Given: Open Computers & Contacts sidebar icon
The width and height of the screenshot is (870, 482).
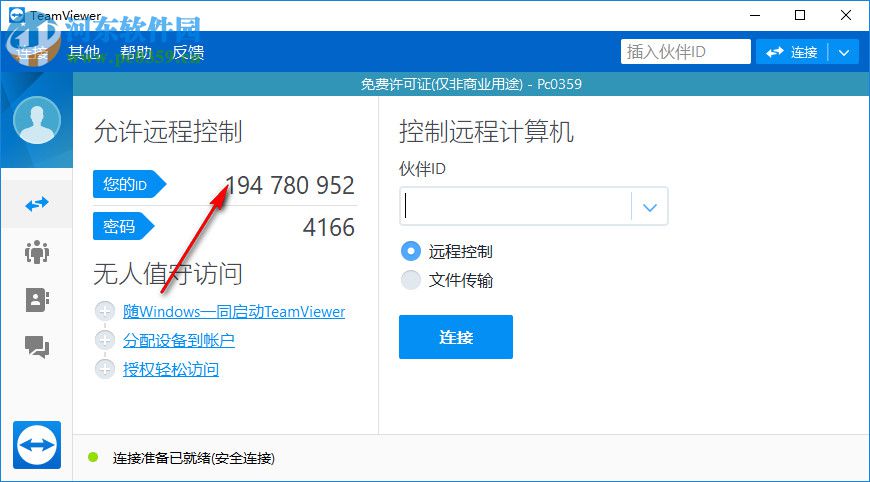Looking at the screenshot, I should (x=37, y=300).
